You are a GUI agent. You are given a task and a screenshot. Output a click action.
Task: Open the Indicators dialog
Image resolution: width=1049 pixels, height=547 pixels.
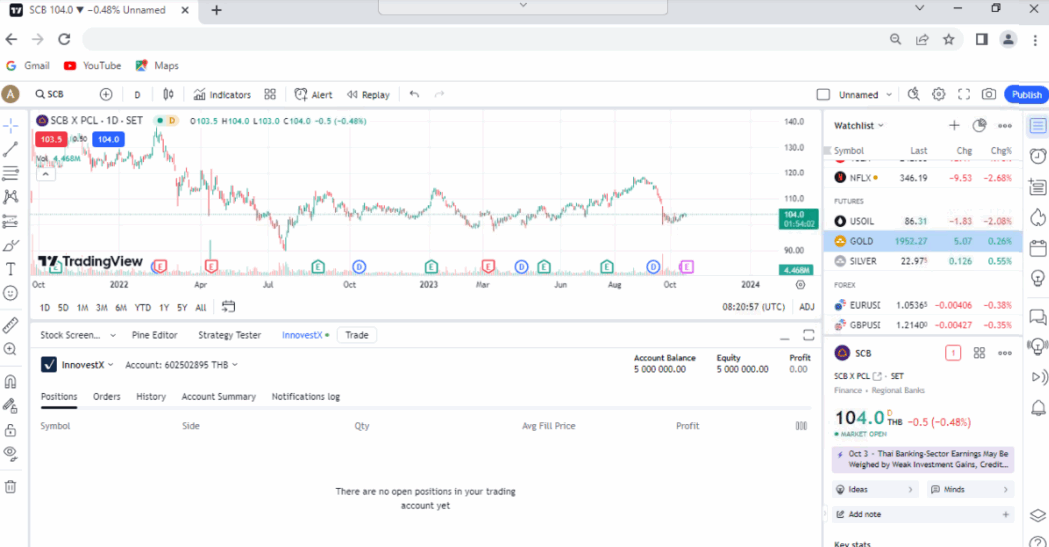pyautogui.click(x=222, y=94)
